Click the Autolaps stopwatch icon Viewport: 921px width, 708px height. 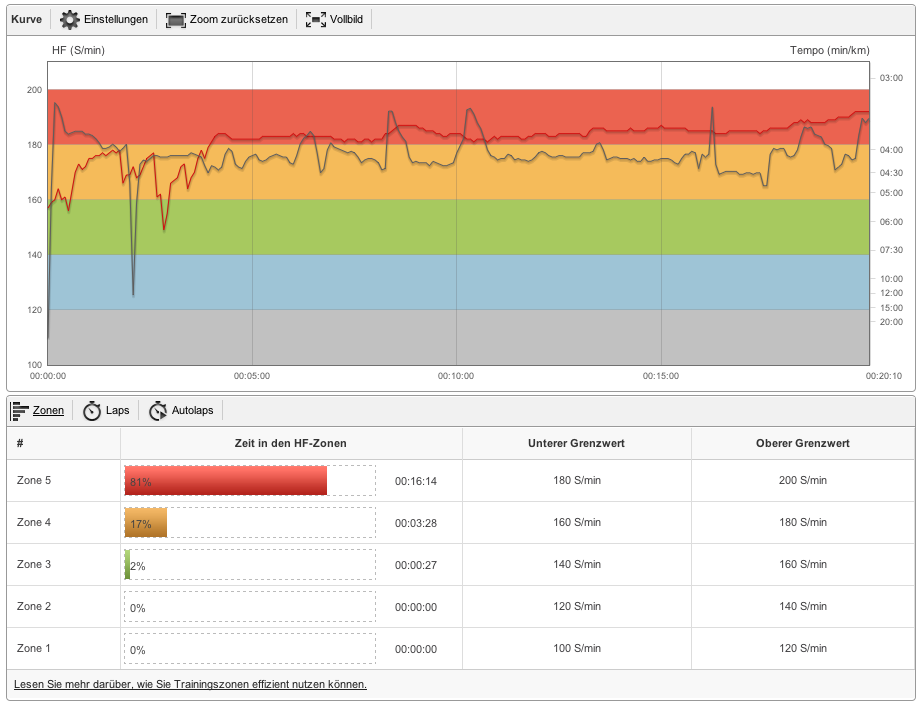click(158, 410)
